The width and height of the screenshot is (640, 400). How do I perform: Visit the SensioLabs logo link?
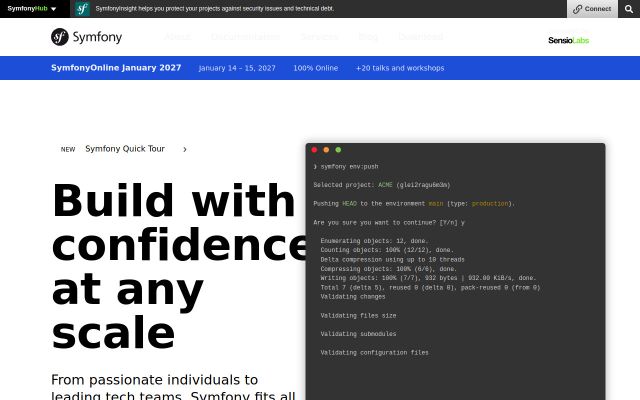pos(569,40)
